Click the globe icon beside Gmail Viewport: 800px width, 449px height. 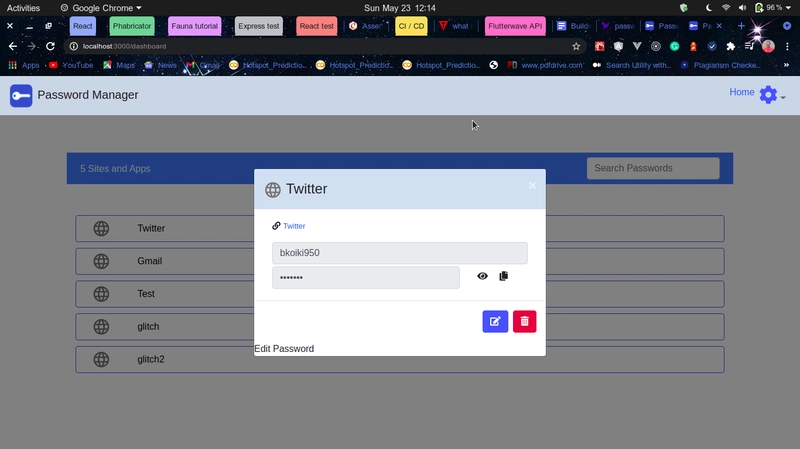click(x=101, y=261)
